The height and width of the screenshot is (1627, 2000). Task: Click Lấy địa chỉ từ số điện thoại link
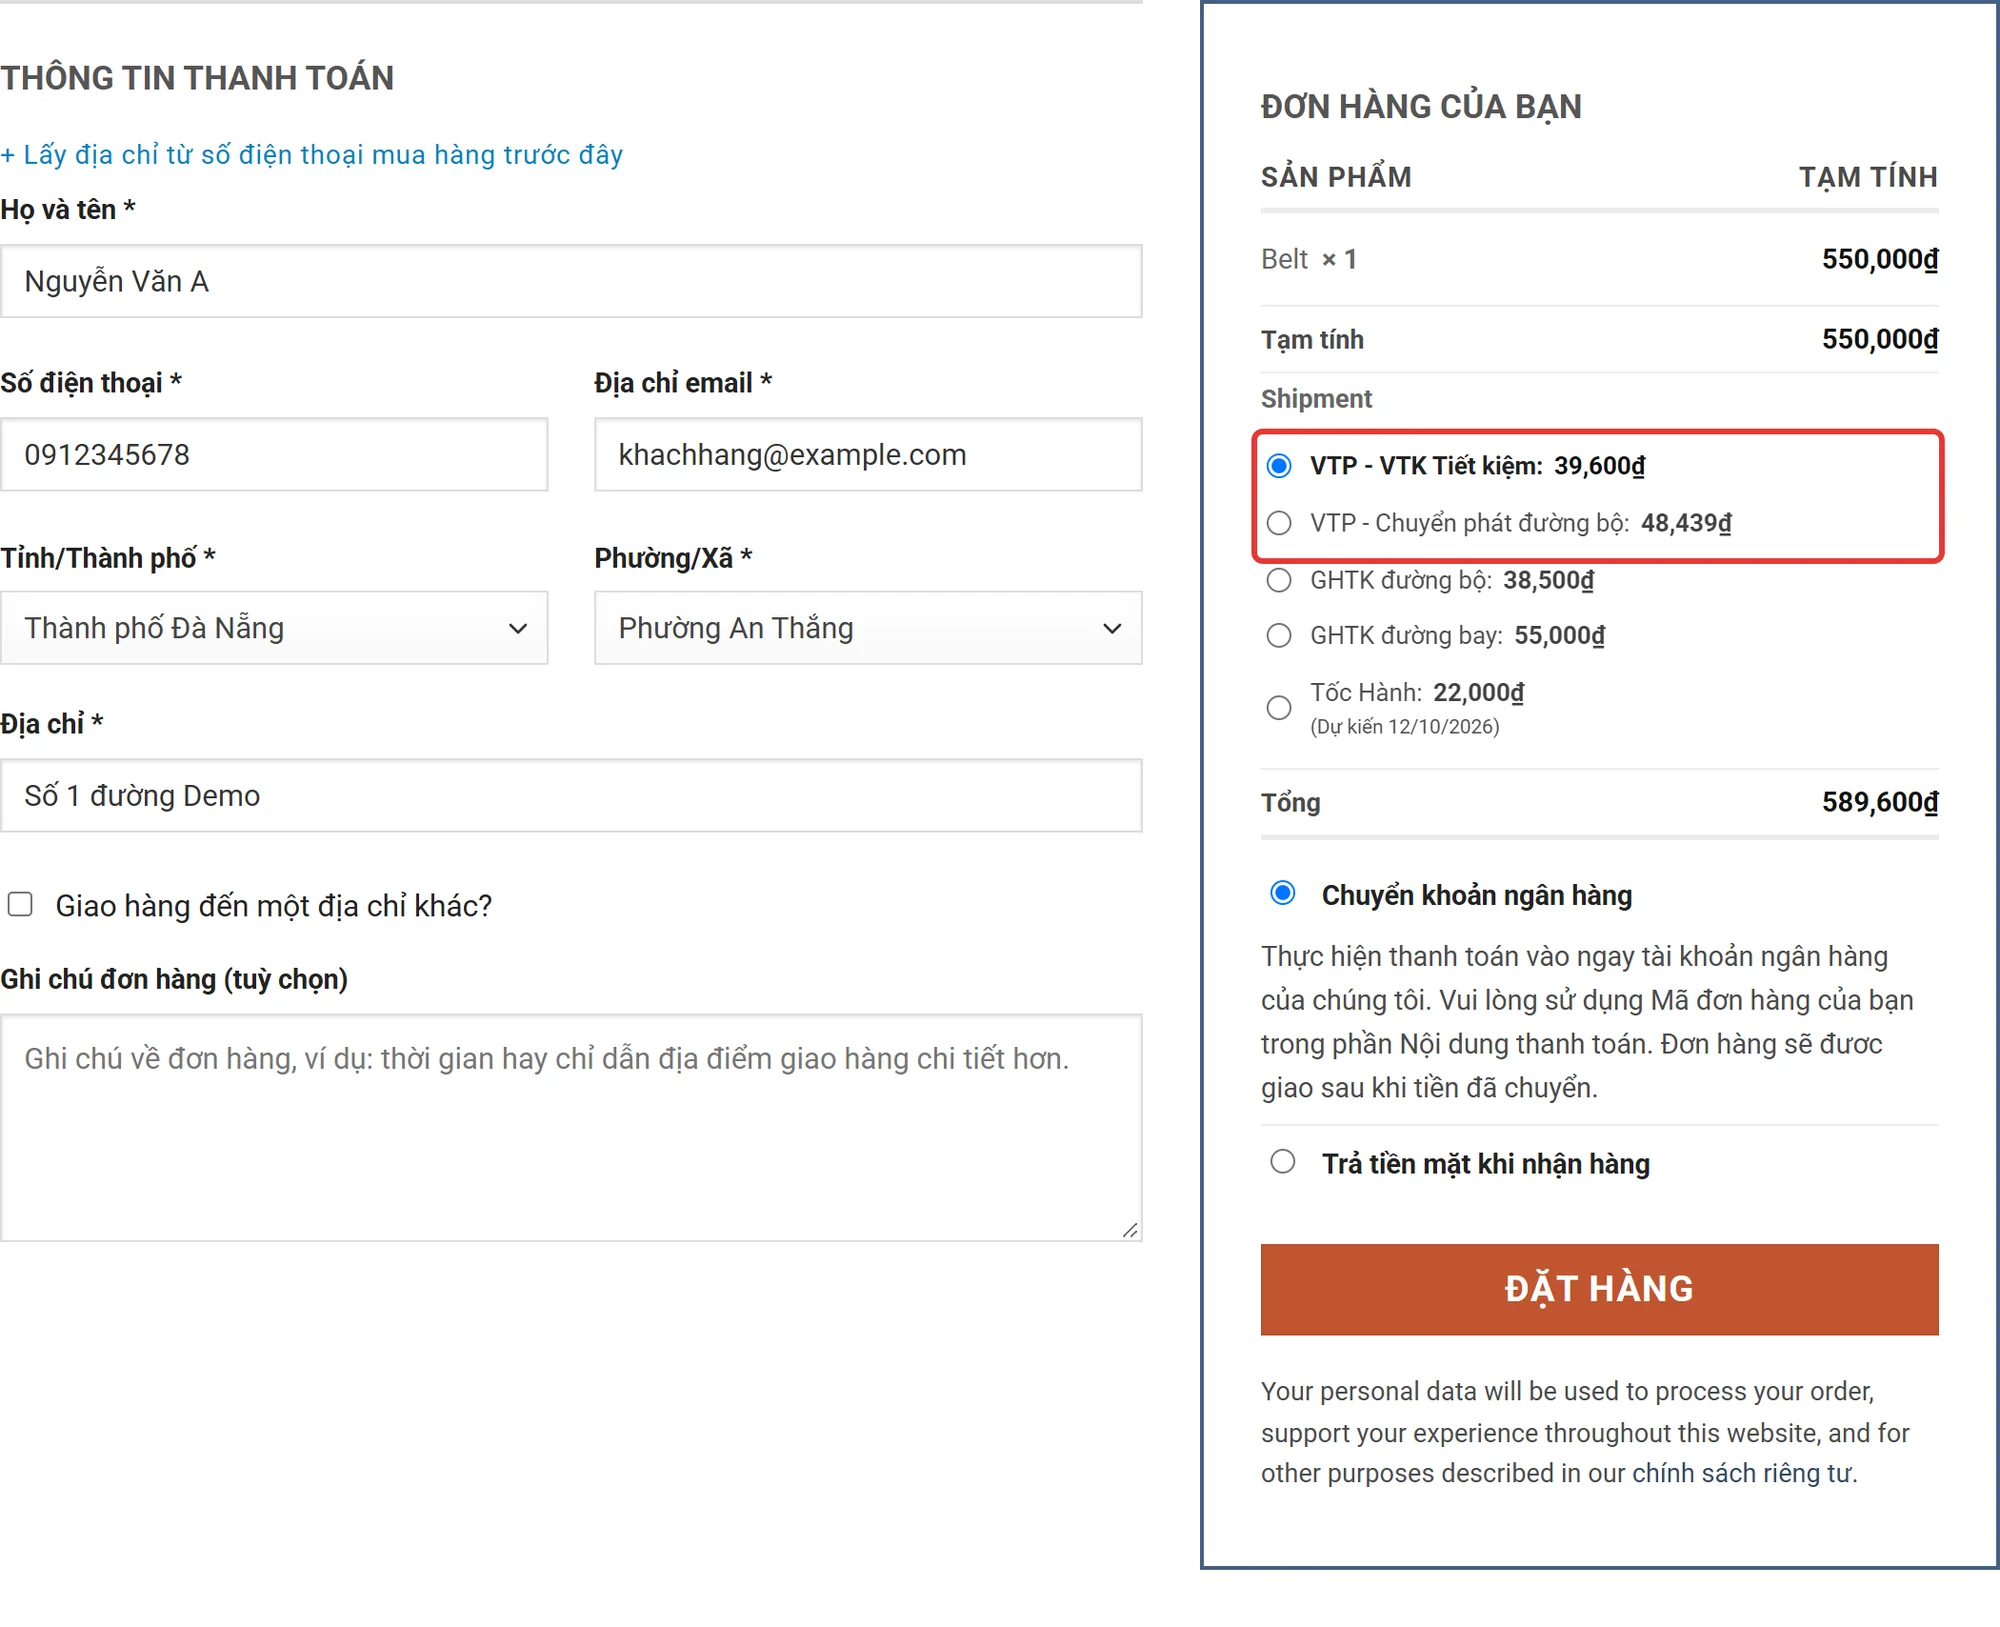pyautogui.click(x=312, y=155)
